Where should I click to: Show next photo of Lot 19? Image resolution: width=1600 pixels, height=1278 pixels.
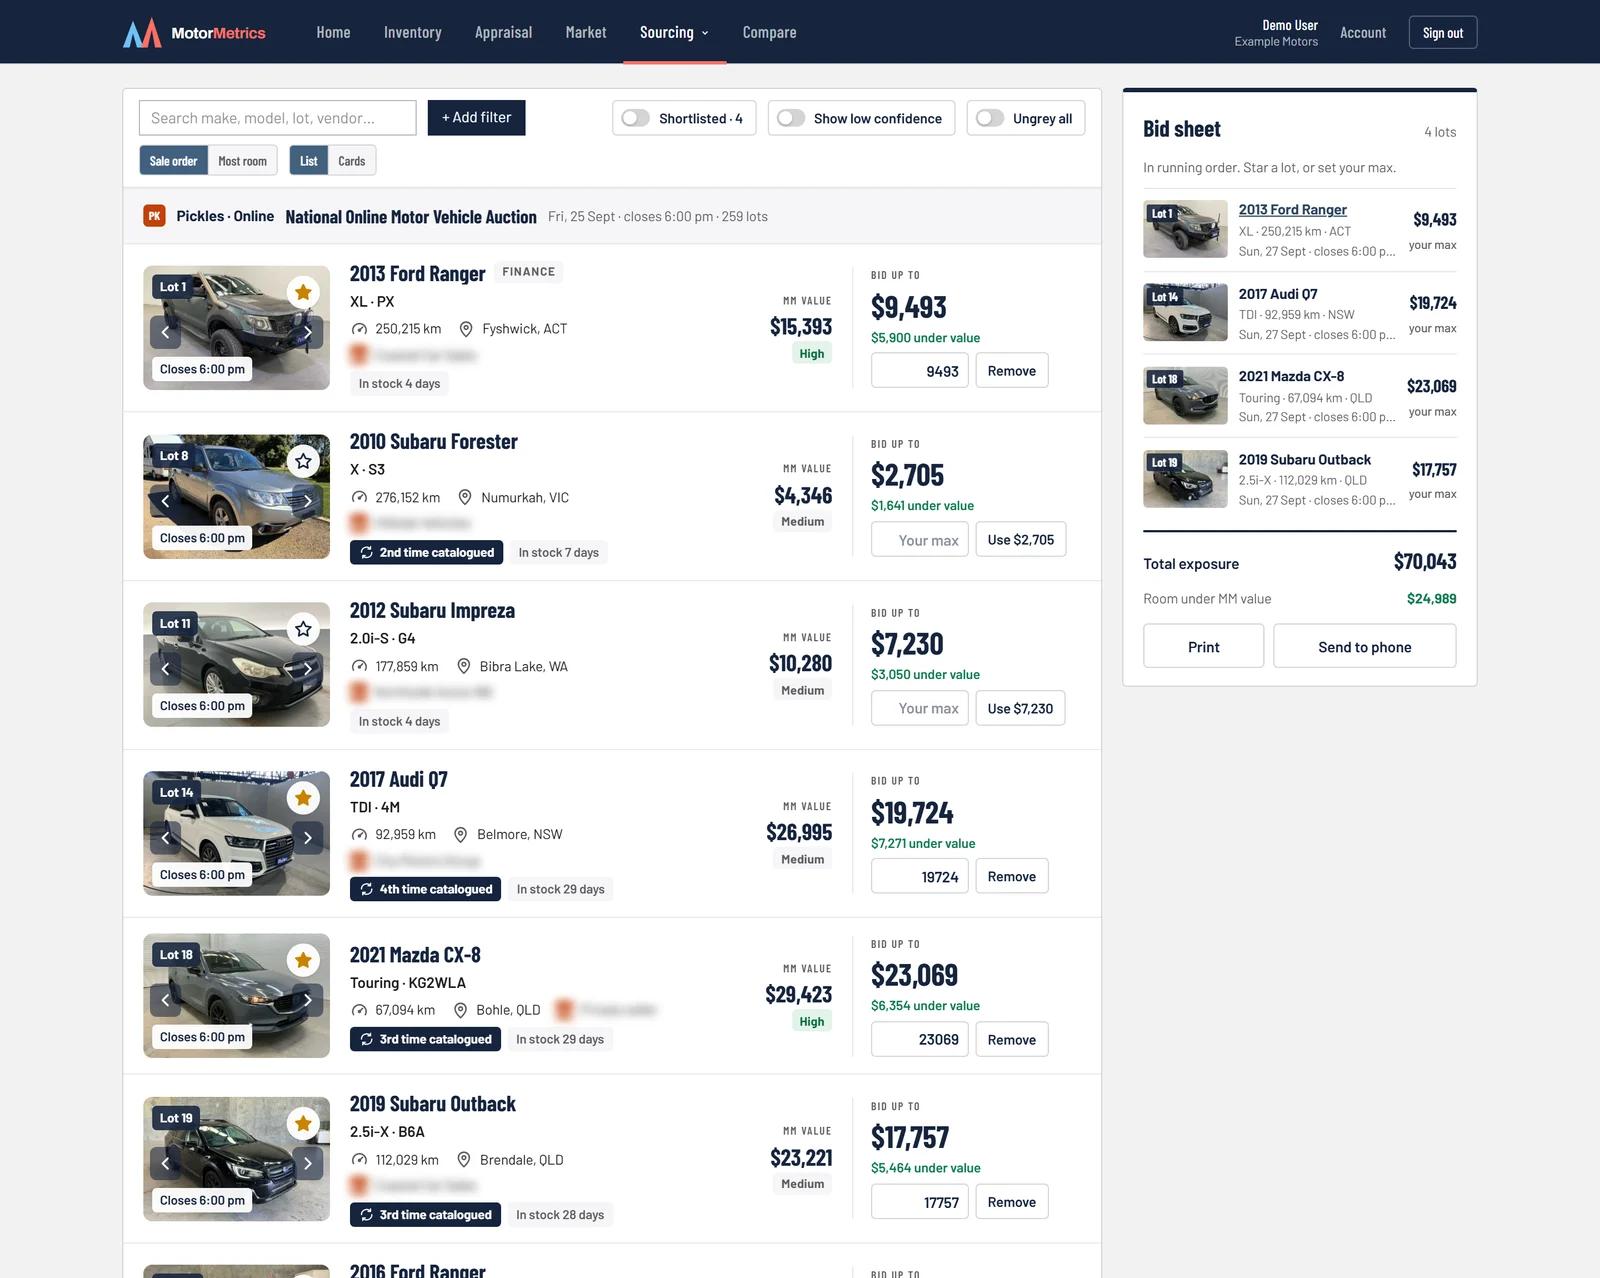click(x=308, y=1163)
